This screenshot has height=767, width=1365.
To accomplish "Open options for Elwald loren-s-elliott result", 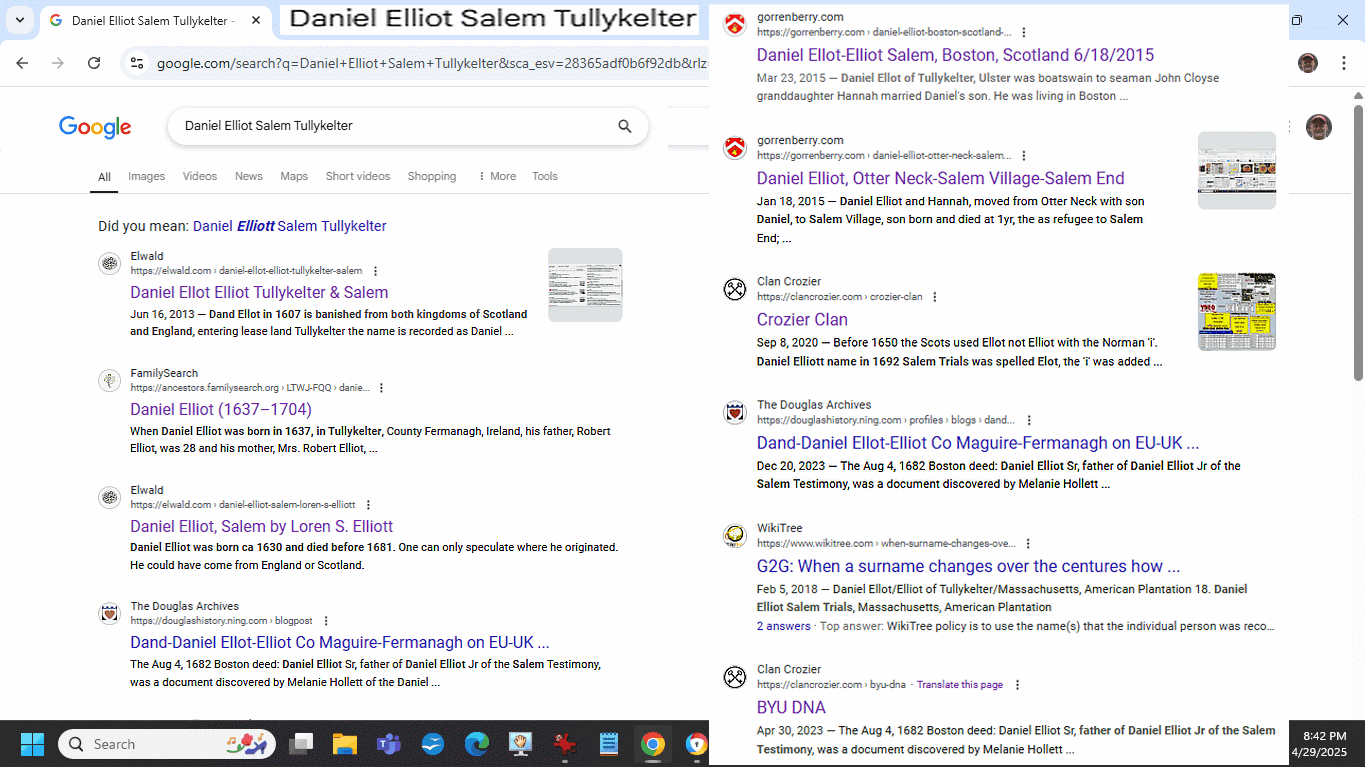I will 368,505.
